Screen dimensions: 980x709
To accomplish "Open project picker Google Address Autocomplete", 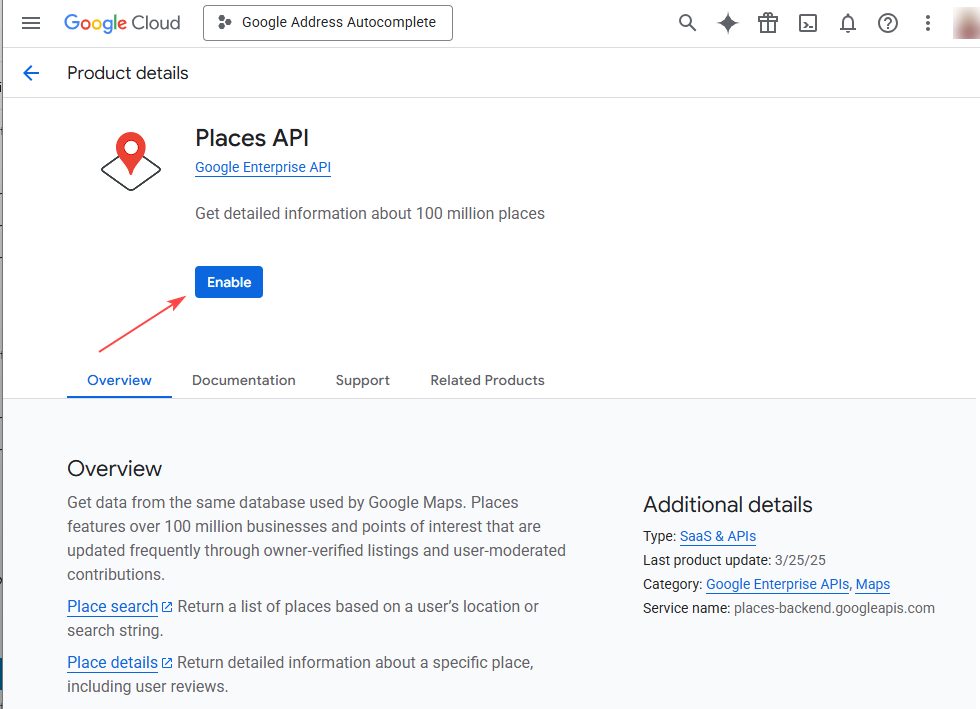I will tap(328, 23).
